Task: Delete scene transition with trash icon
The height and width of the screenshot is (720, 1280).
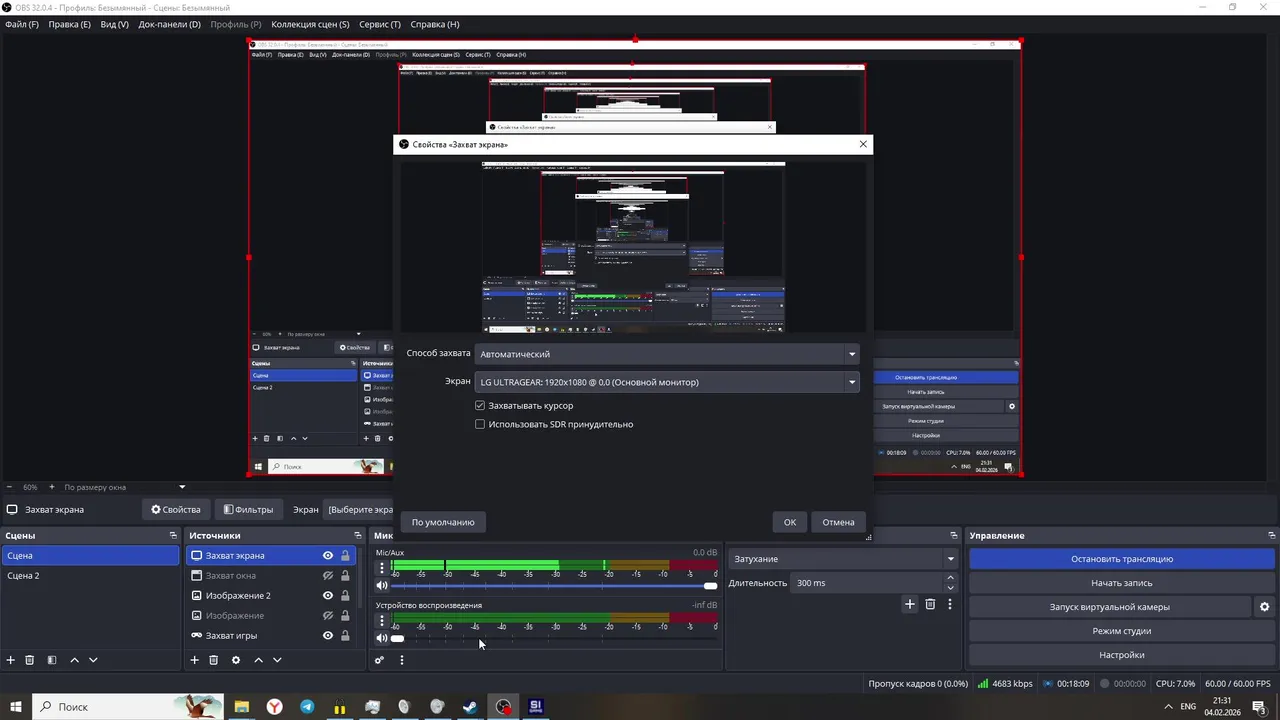Action: click(930, 604)
